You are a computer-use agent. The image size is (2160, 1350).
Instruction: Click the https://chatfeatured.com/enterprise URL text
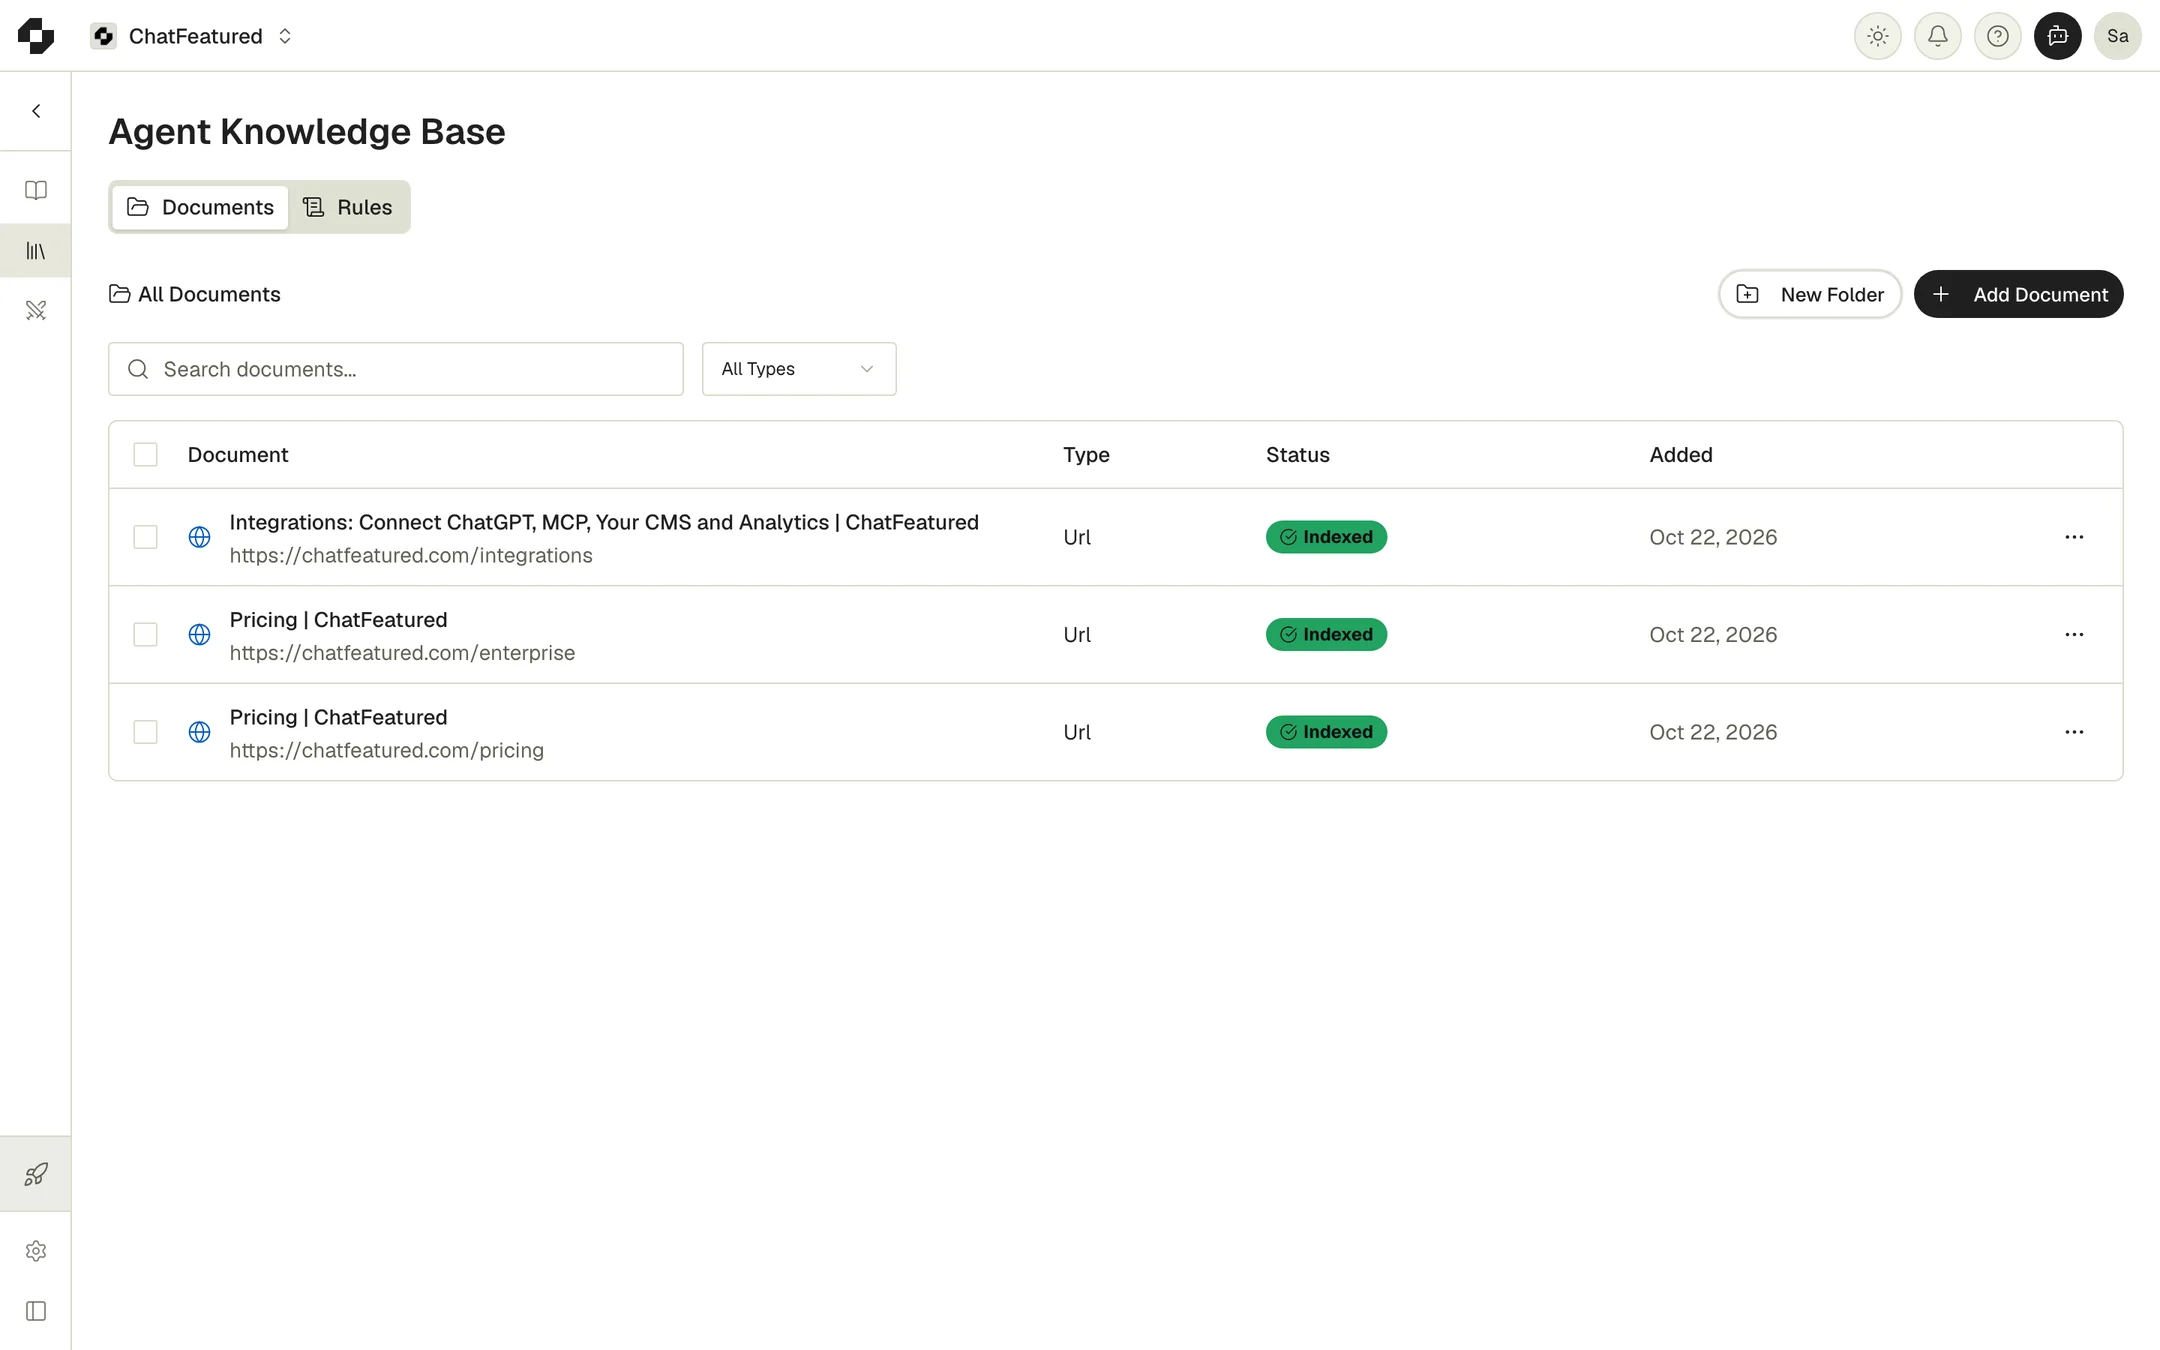(x=402, y=653)
